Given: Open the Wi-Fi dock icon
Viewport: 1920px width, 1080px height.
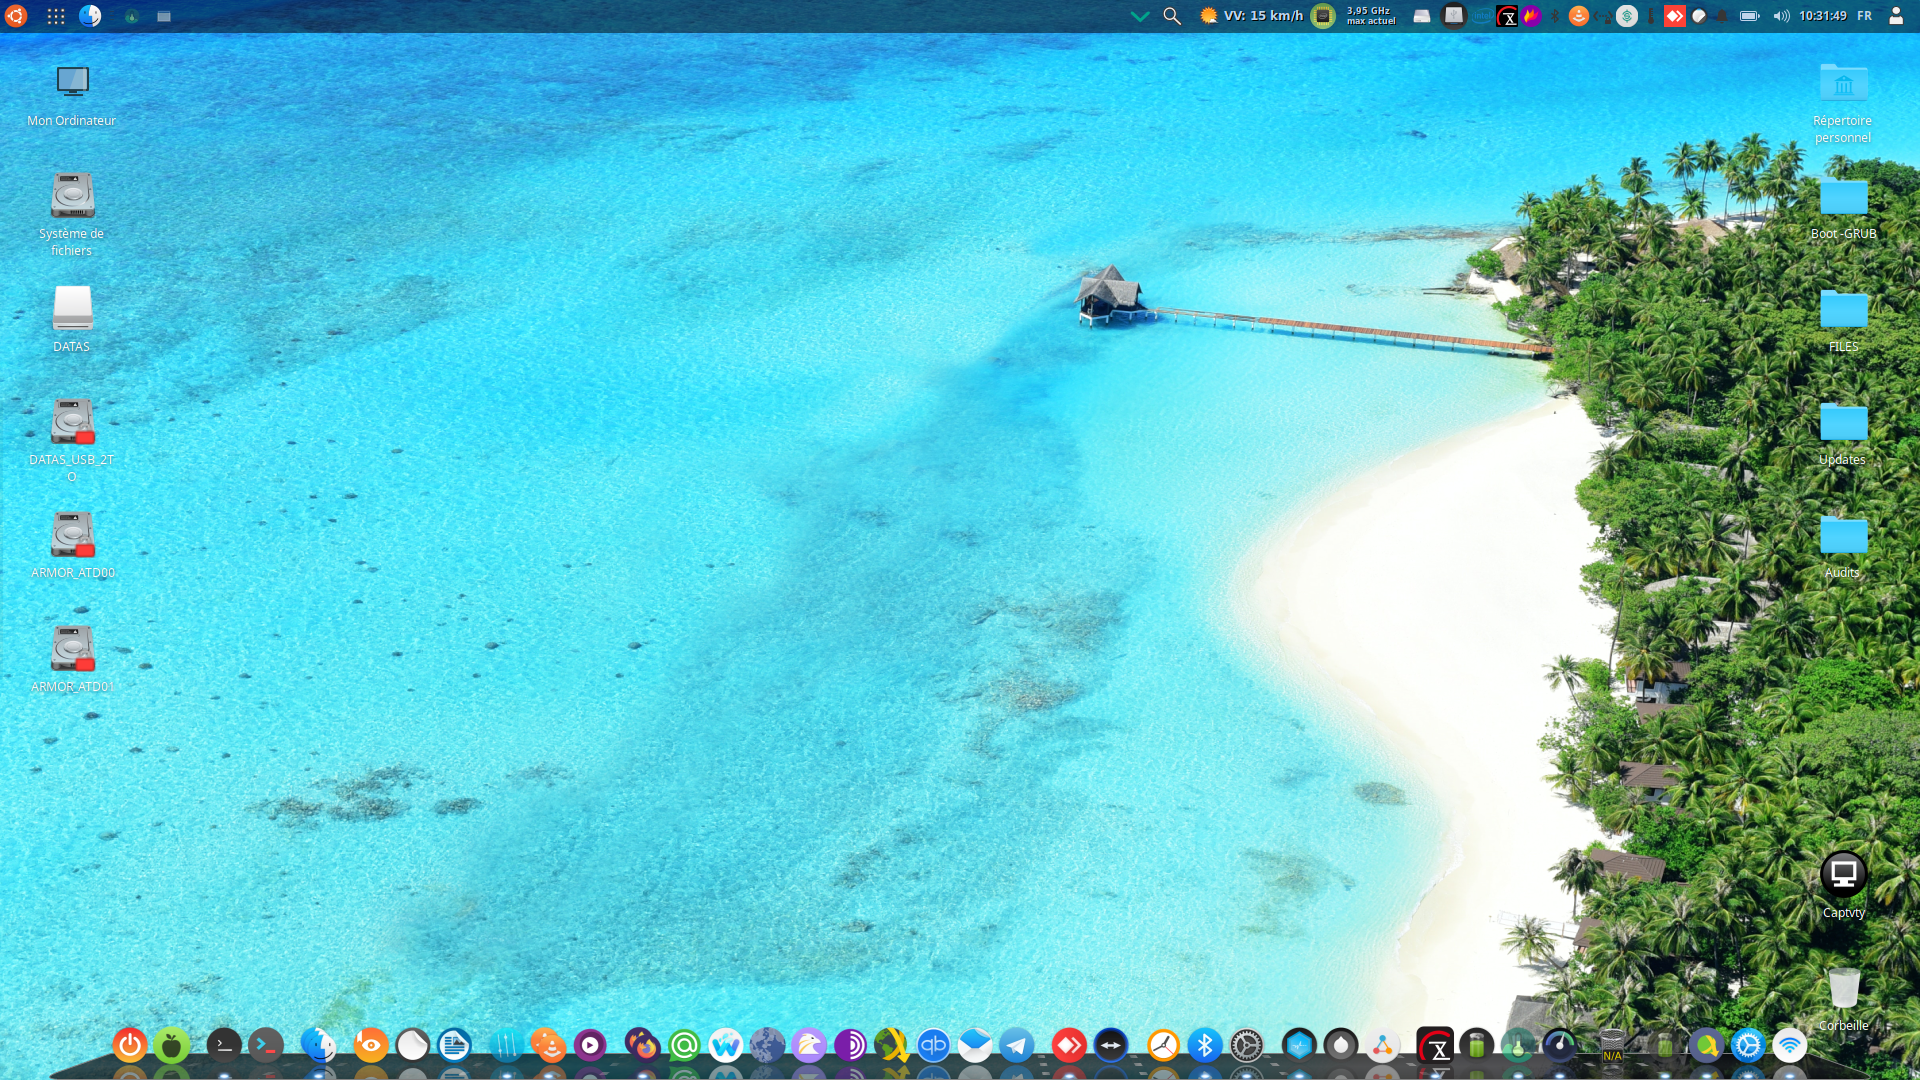Looking at the screenshot, I should coord(1789,1046).
